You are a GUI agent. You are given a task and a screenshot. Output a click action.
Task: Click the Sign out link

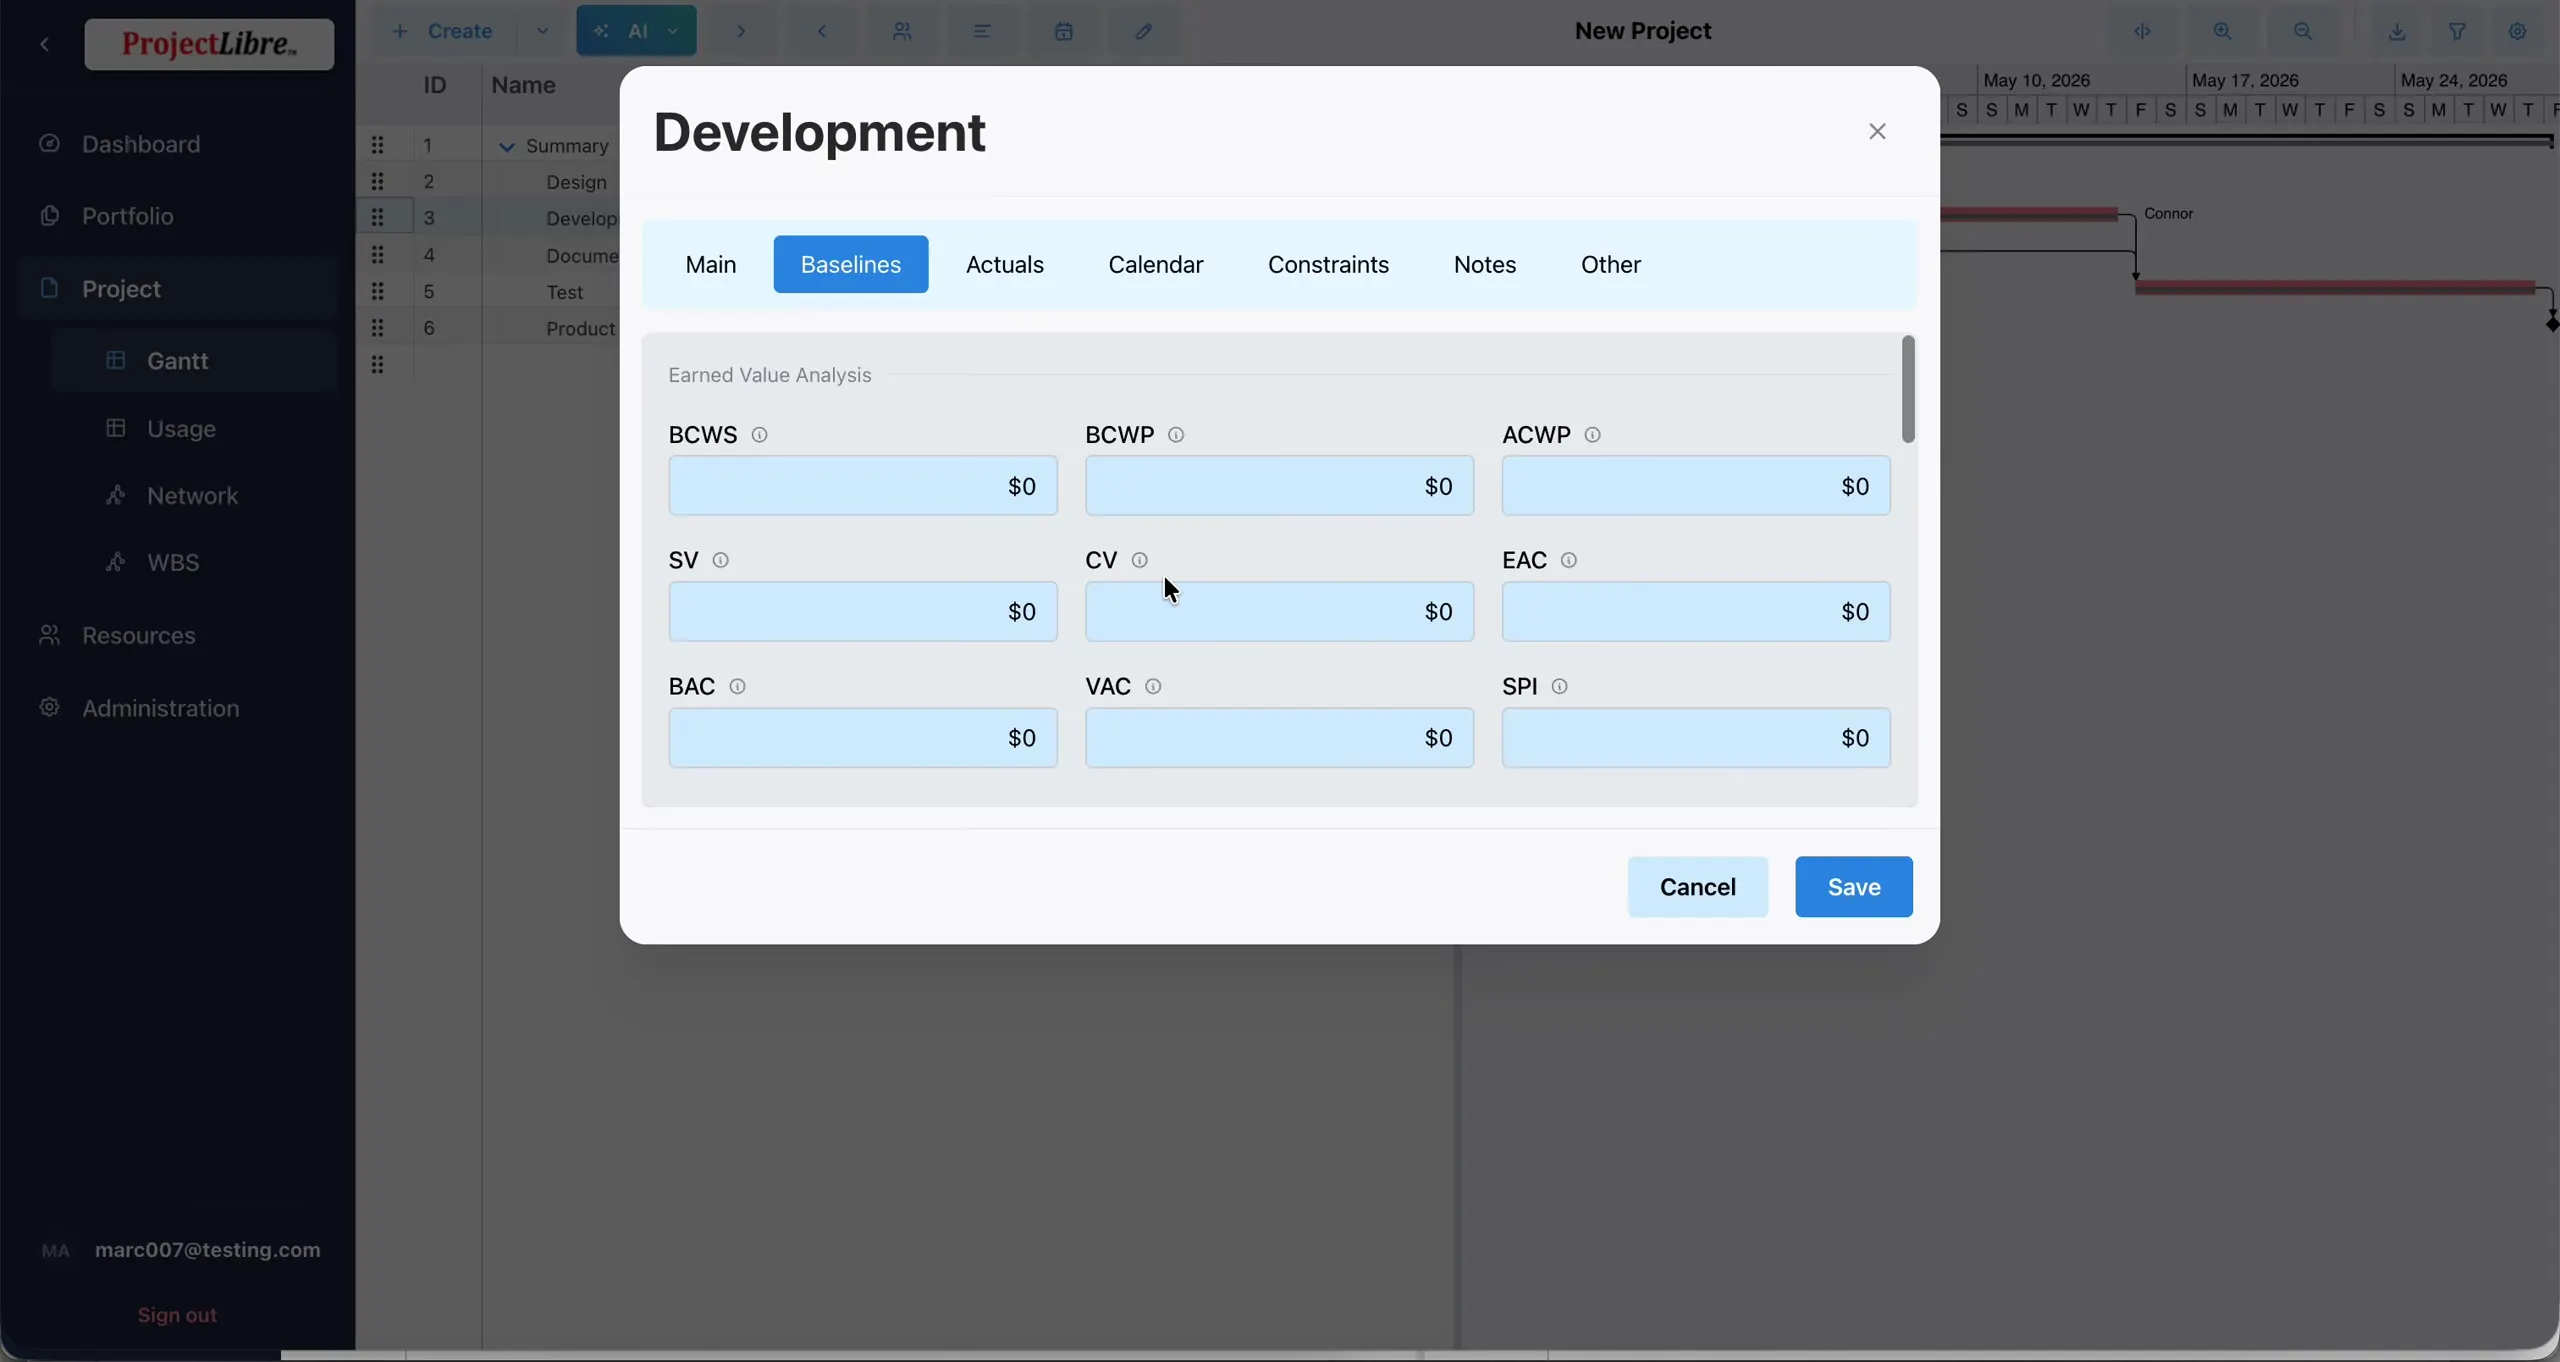(x=177, y=1315)
